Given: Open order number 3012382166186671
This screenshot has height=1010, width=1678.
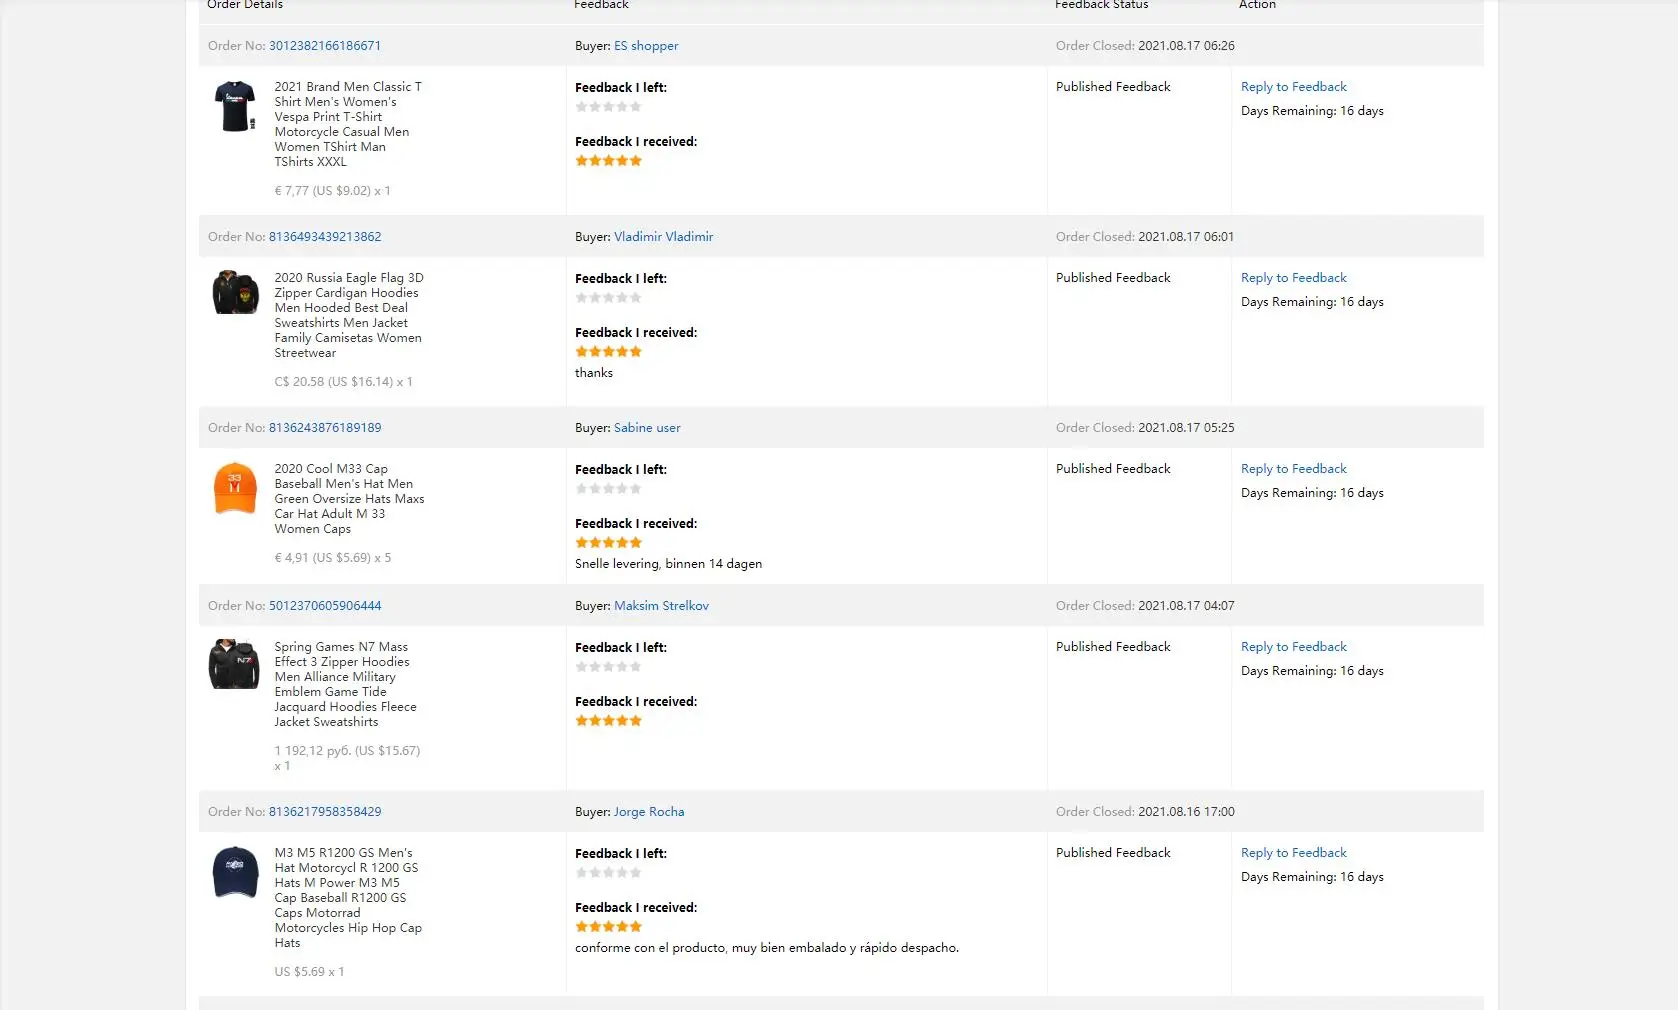Looking at the screenshot, I should pos(324,46).
